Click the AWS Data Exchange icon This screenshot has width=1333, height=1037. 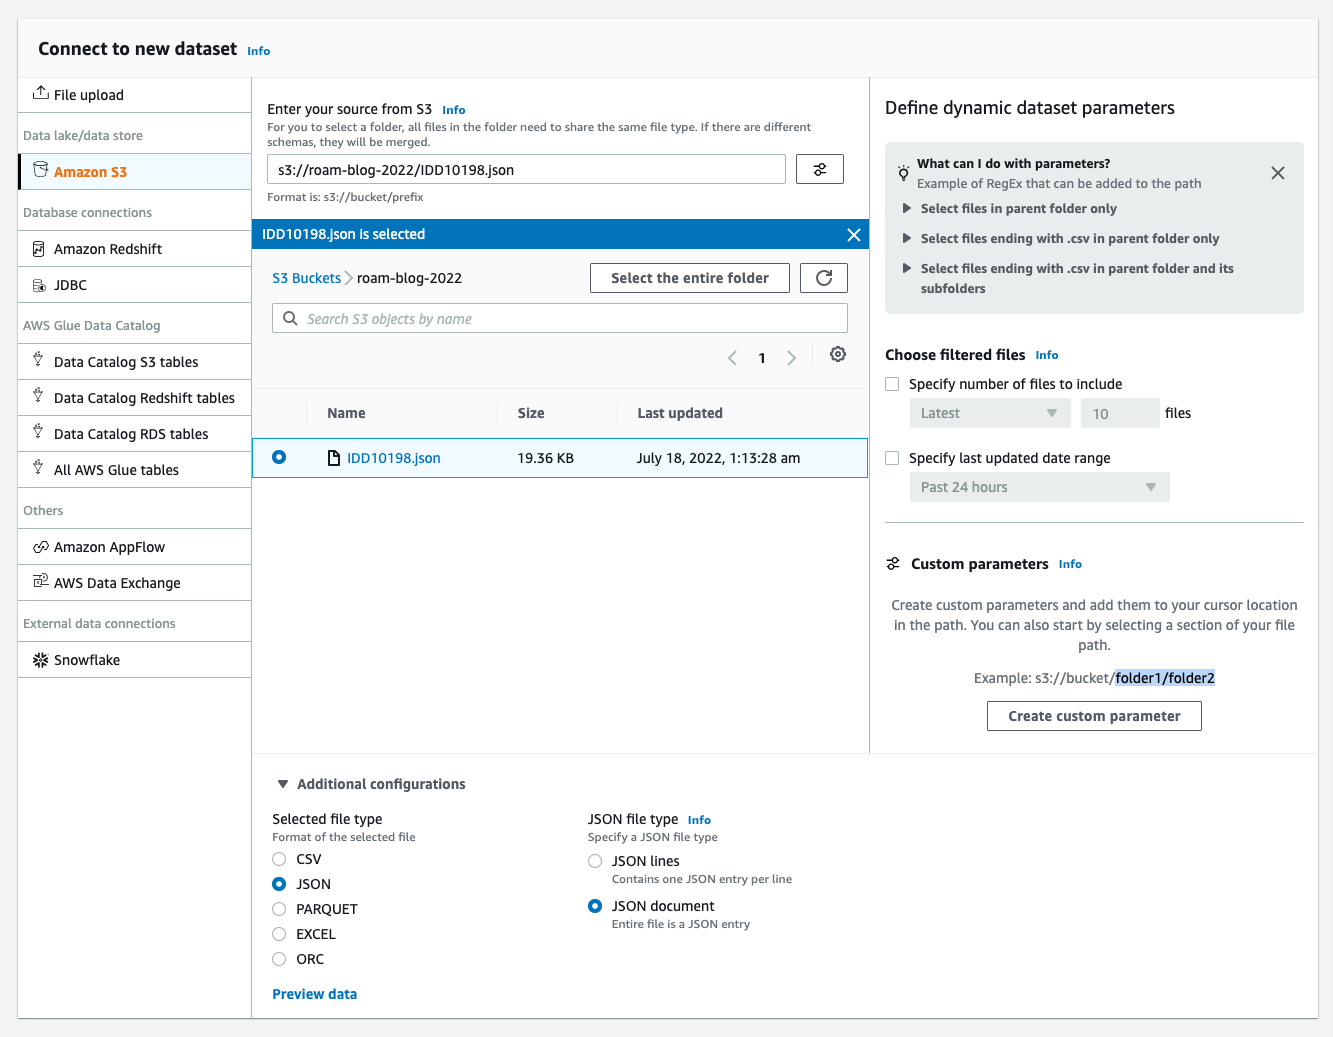point(41,581)
